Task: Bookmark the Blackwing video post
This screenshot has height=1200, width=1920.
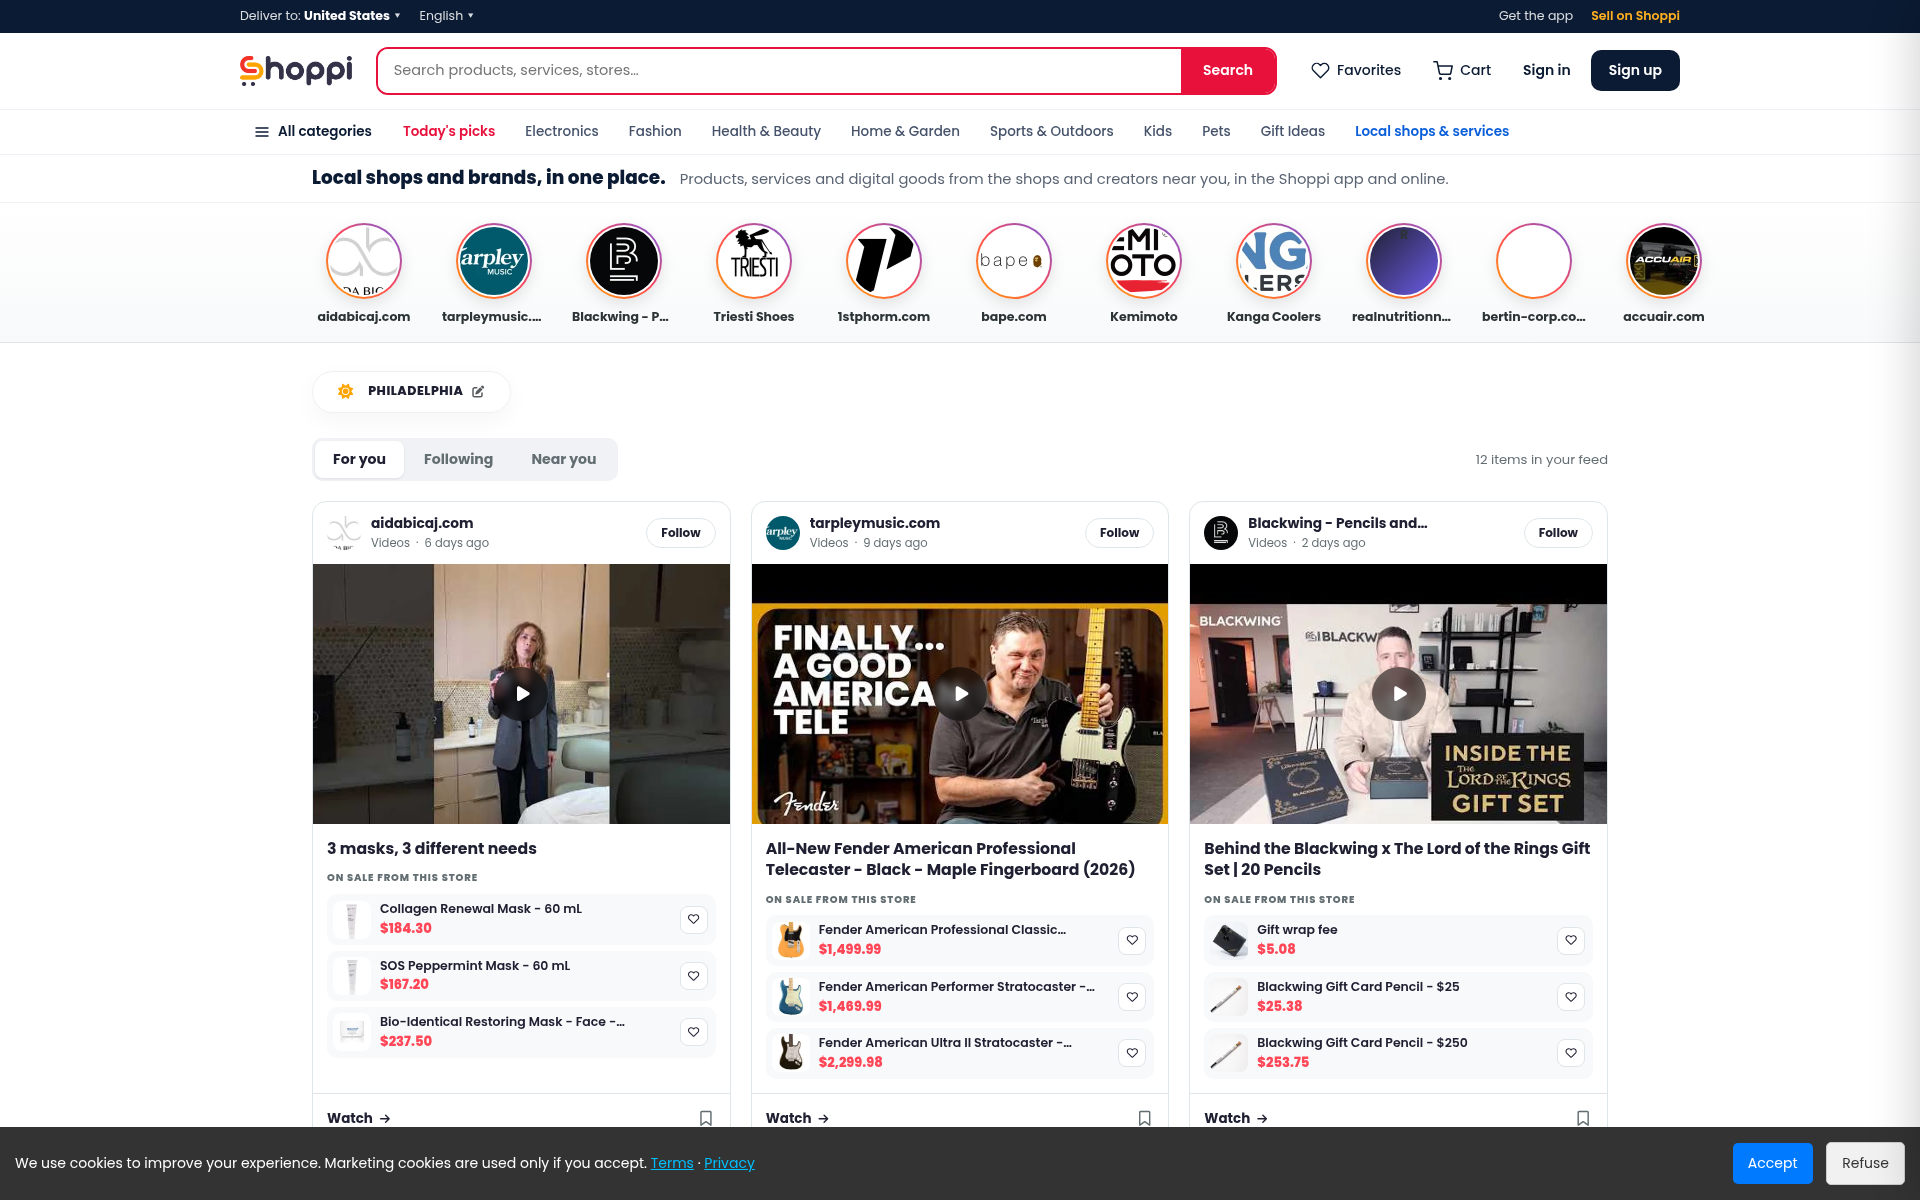Action: click(x=1583, y=1118)
